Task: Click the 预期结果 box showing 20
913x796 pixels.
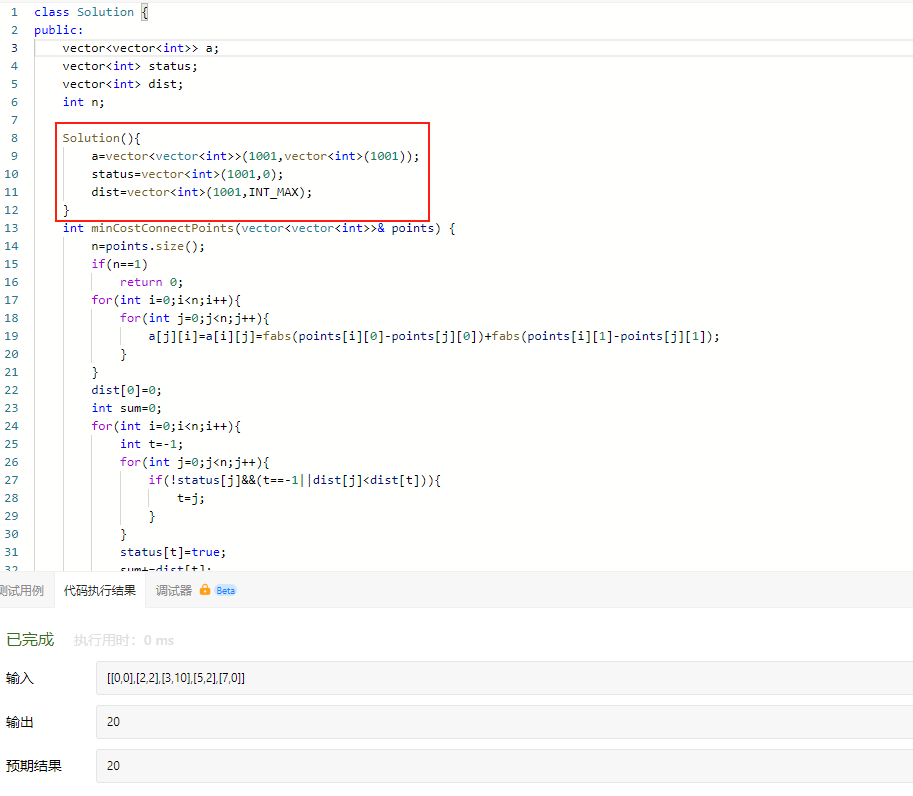Action: click(x=504, y=766)
